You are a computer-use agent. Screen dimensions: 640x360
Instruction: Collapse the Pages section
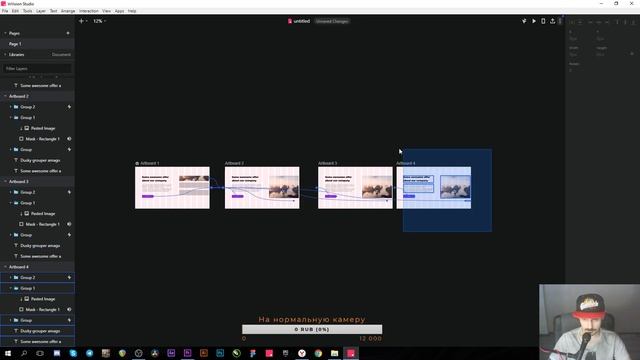click(x=5, y=33)
